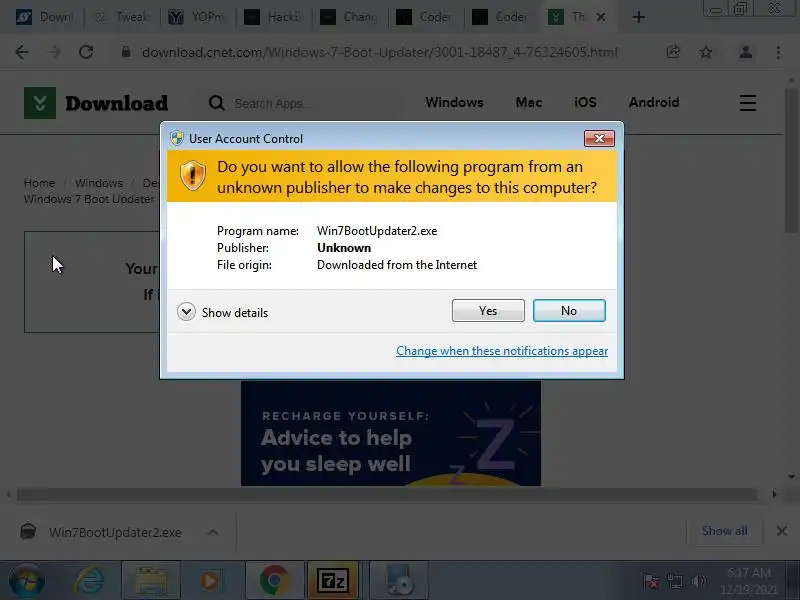Click the vertical page scrollbar thumb
The width and height of the screenshot is (800, 600).
click(x=791, y=161)
